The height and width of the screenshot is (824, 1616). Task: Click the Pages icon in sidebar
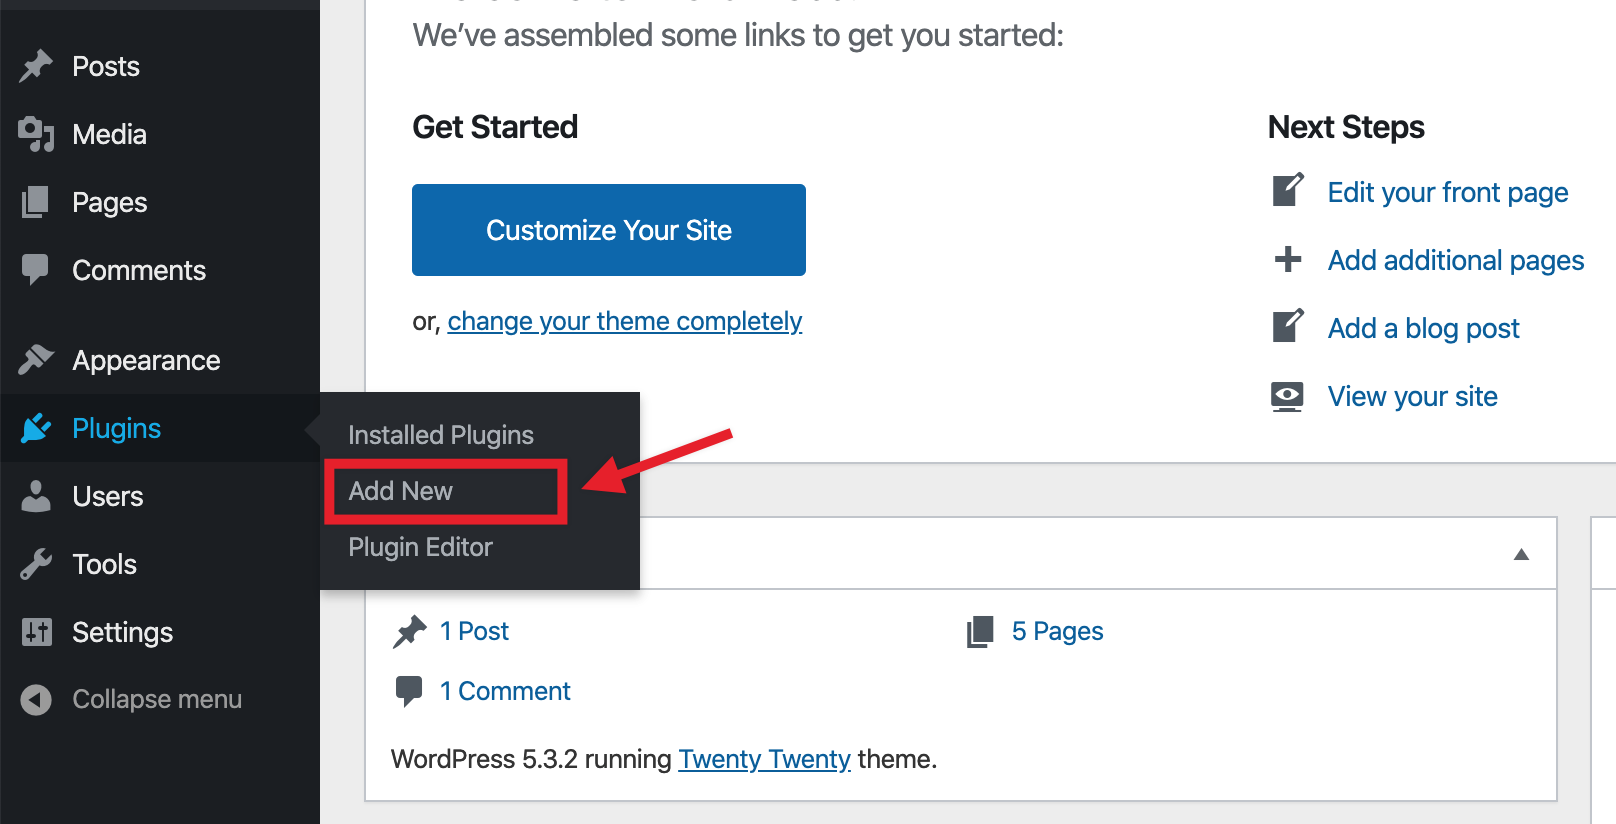(x=36, y=202)
